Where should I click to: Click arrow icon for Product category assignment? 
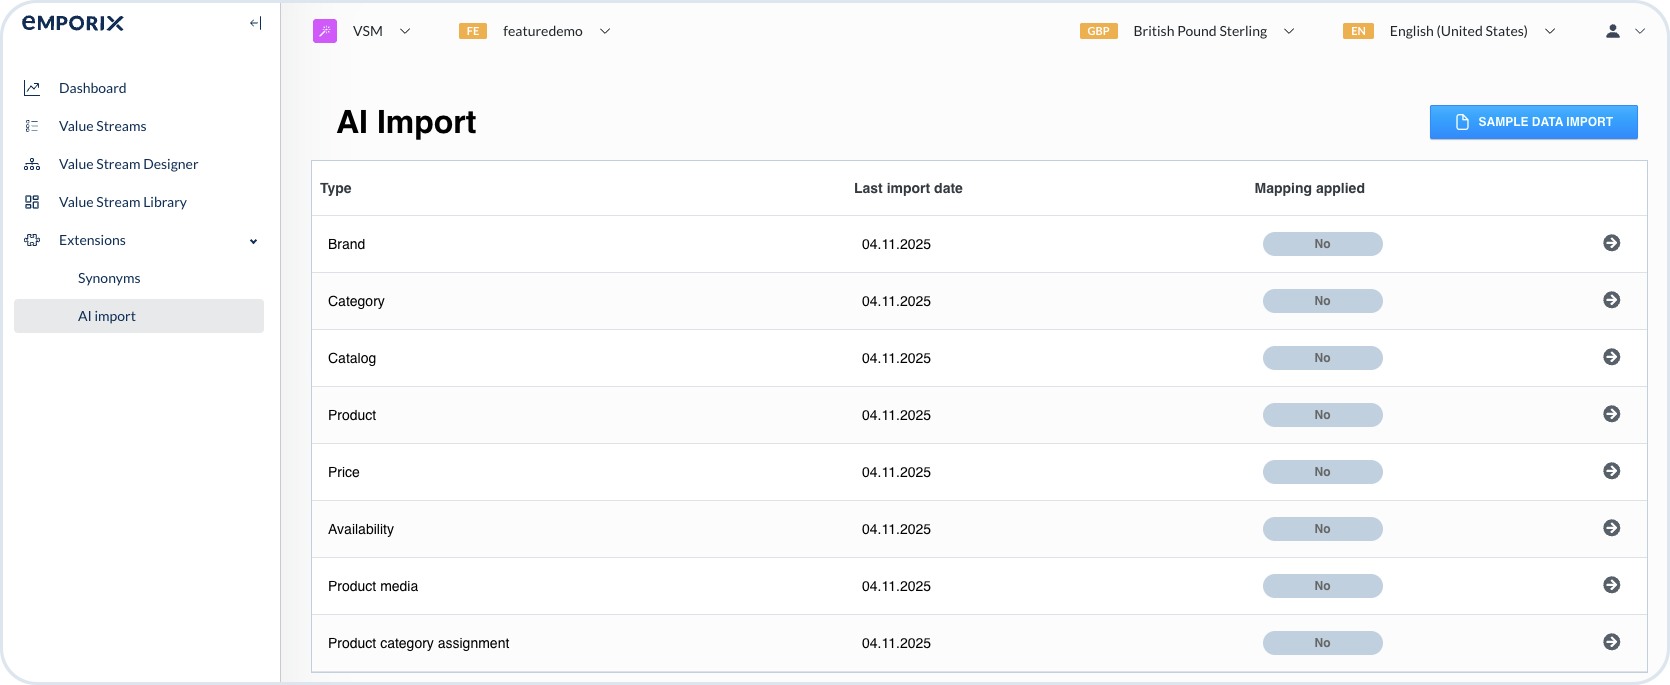(x=1611, y=642)
